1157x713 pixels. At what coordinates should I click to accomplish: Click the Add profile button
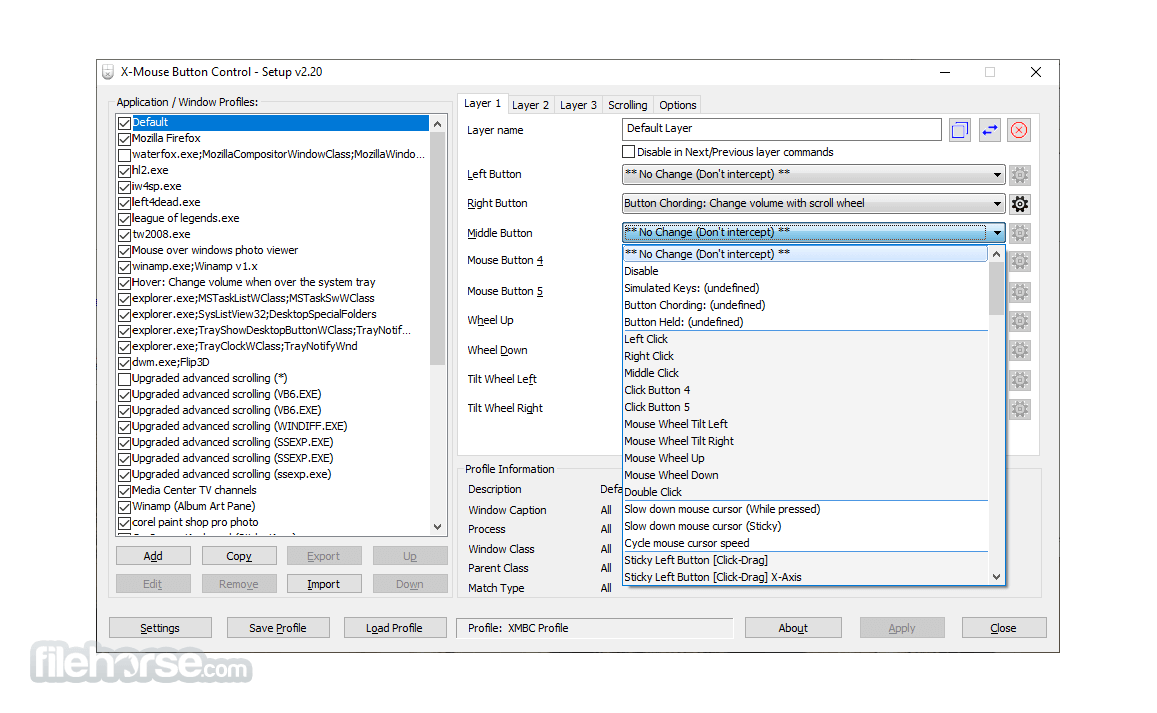153,556
